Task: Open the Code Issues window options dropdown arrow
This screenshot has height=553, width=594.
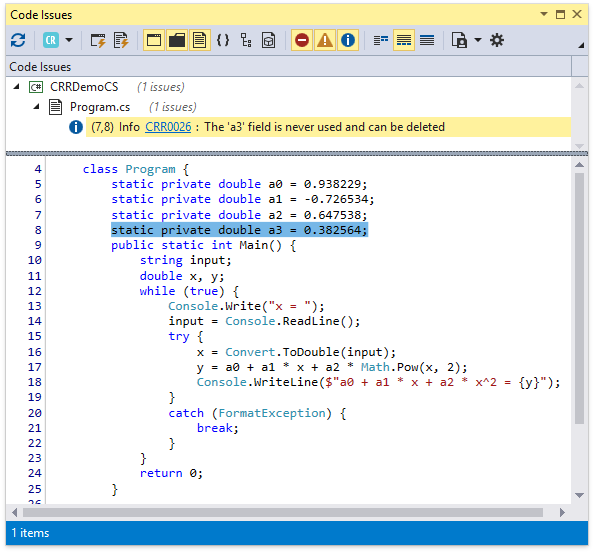Action: click(544, 14)
